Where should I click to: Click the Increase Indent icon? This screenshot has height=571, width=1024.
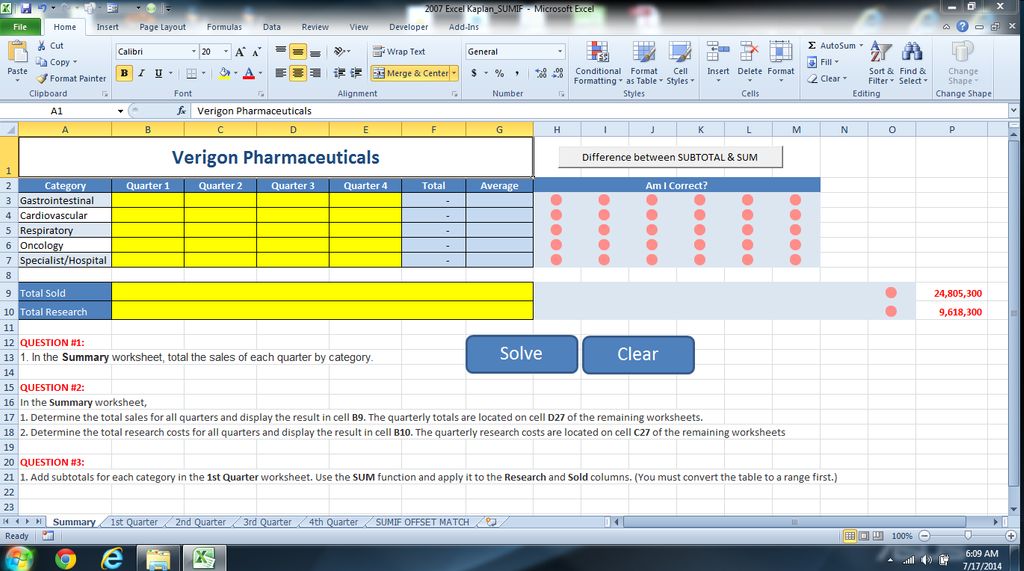[x=356, y=73]
